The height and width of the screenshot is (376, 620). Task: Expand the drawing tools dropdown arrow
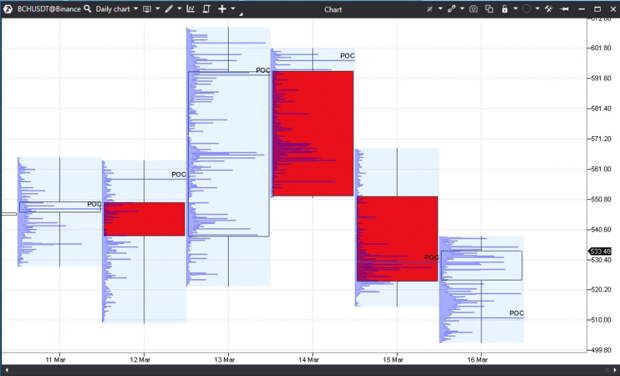click(x=179, y=9)
